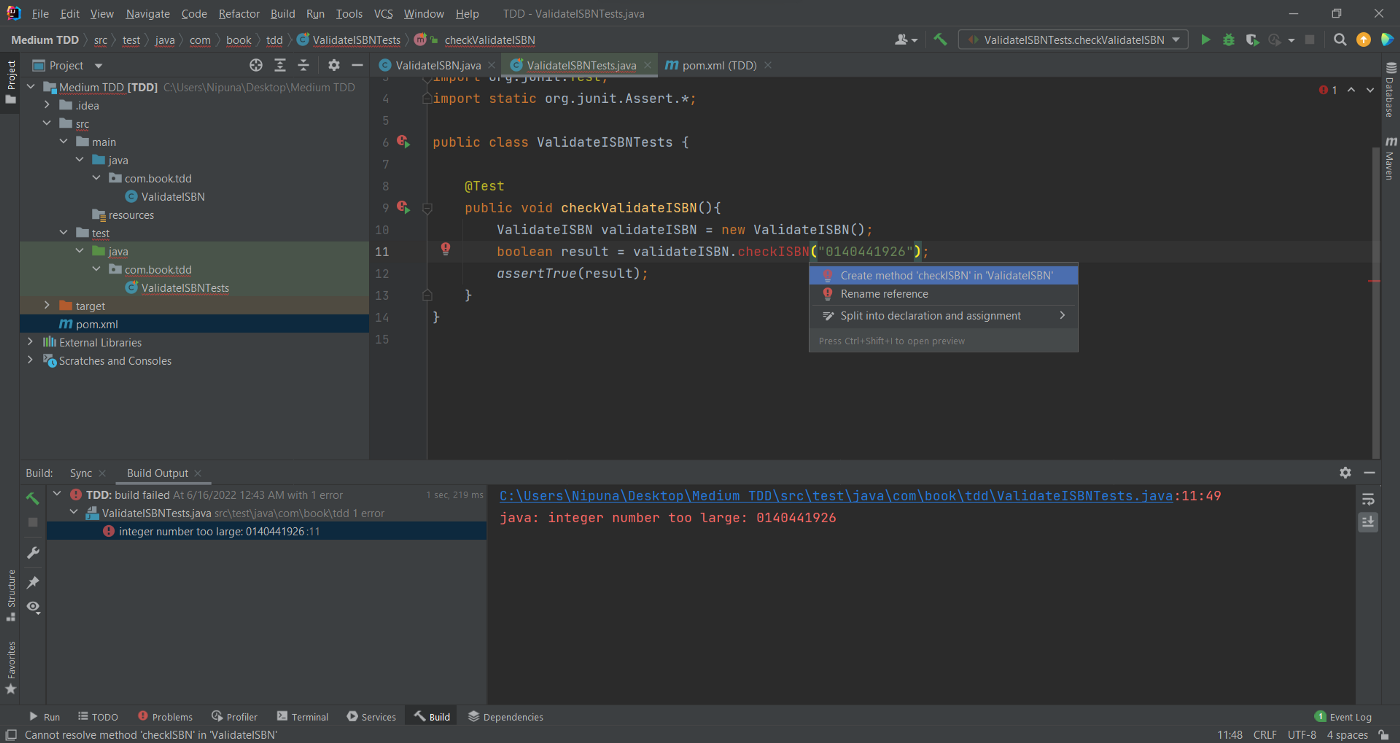Click the locate target icon in Project panel

click(x=256, y=65)
